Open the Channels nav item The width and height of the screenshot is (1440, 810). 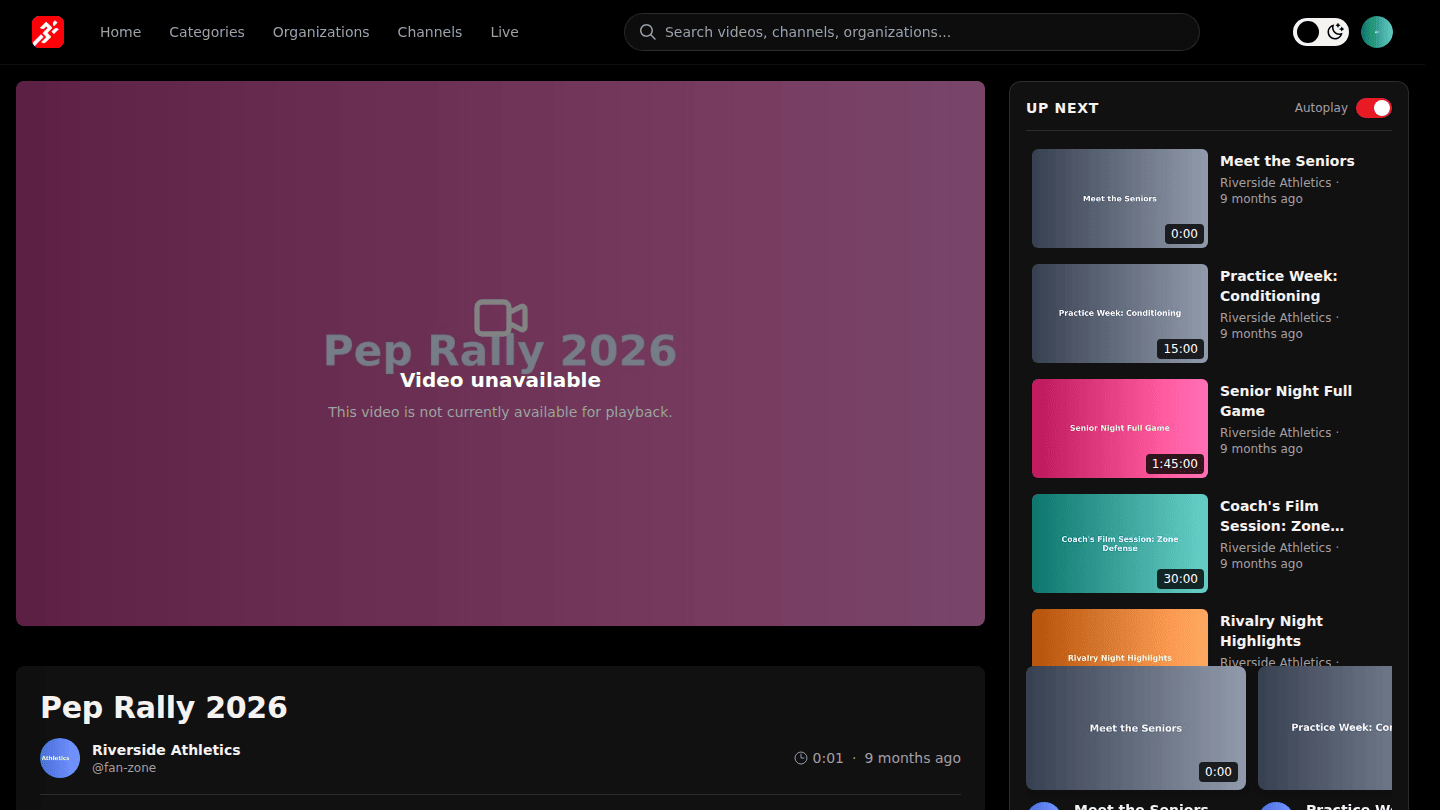pos(430,32)
